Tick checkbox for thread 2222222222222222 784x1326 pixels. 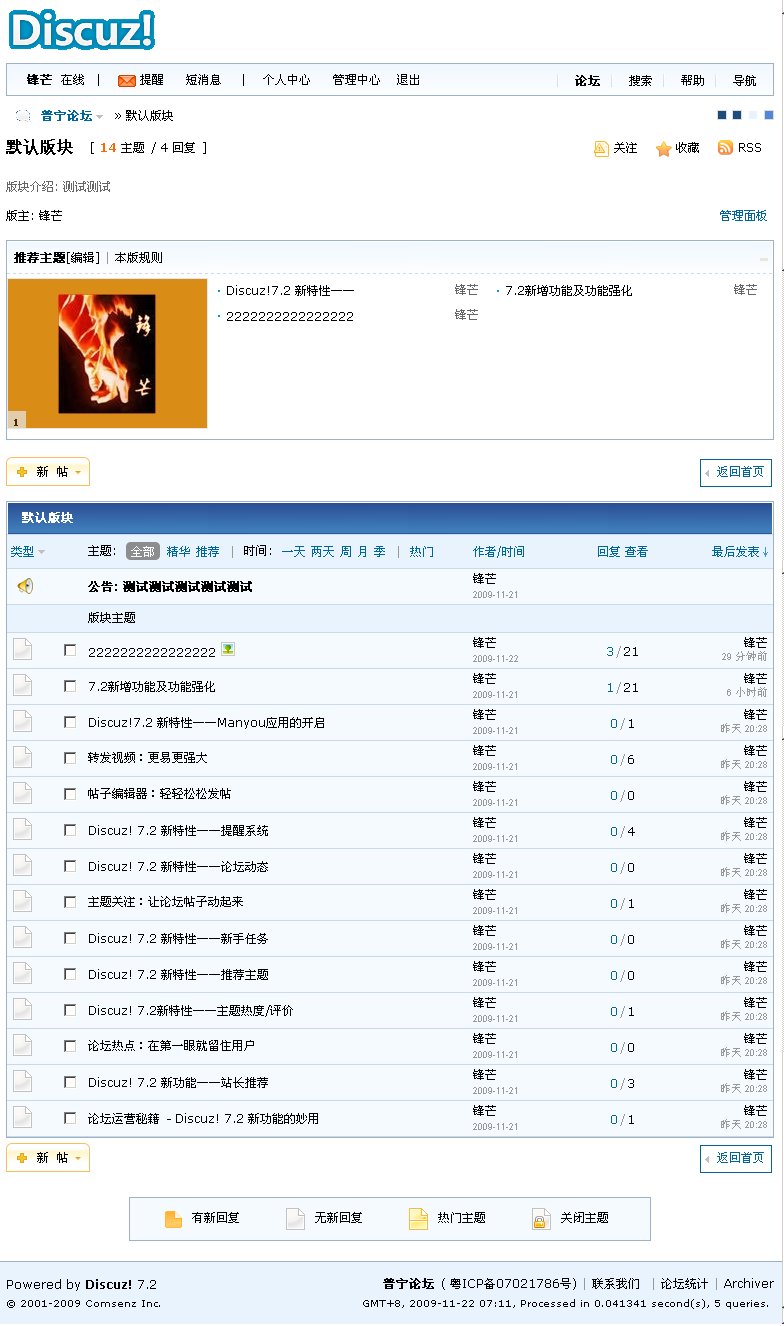70,650
